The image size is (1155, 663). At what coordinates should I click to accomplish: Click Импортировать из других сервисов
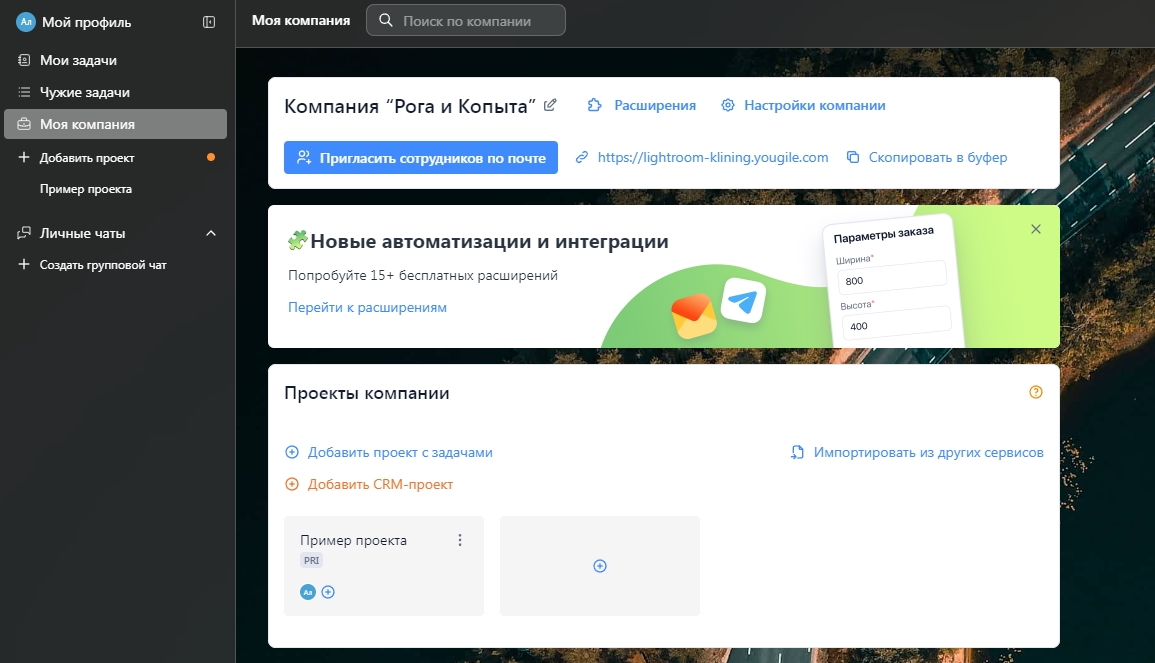[928, 452]
